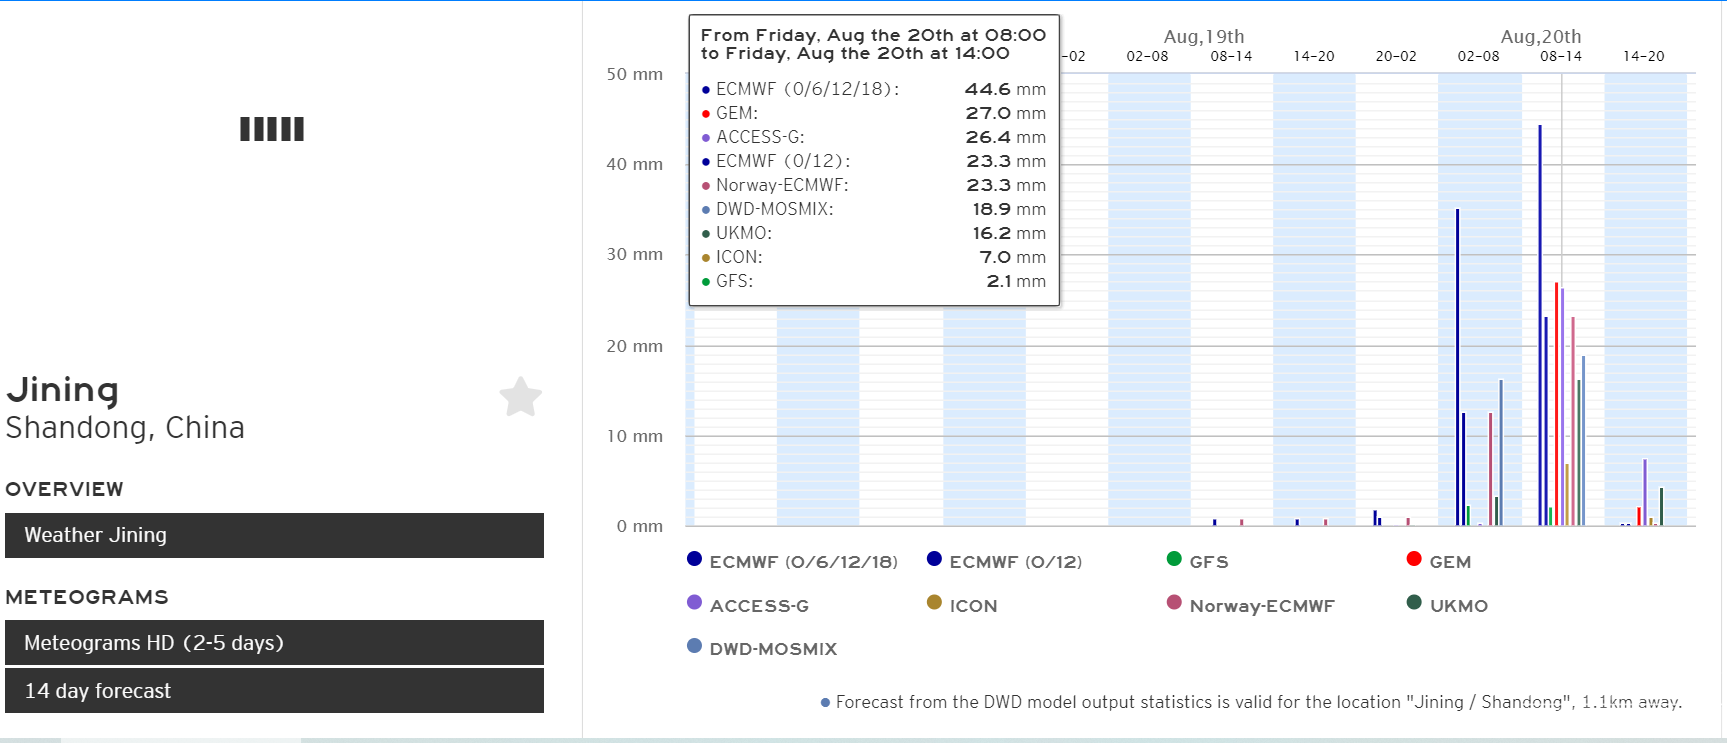Click the Aug,20th date label

click(1541, 36)
